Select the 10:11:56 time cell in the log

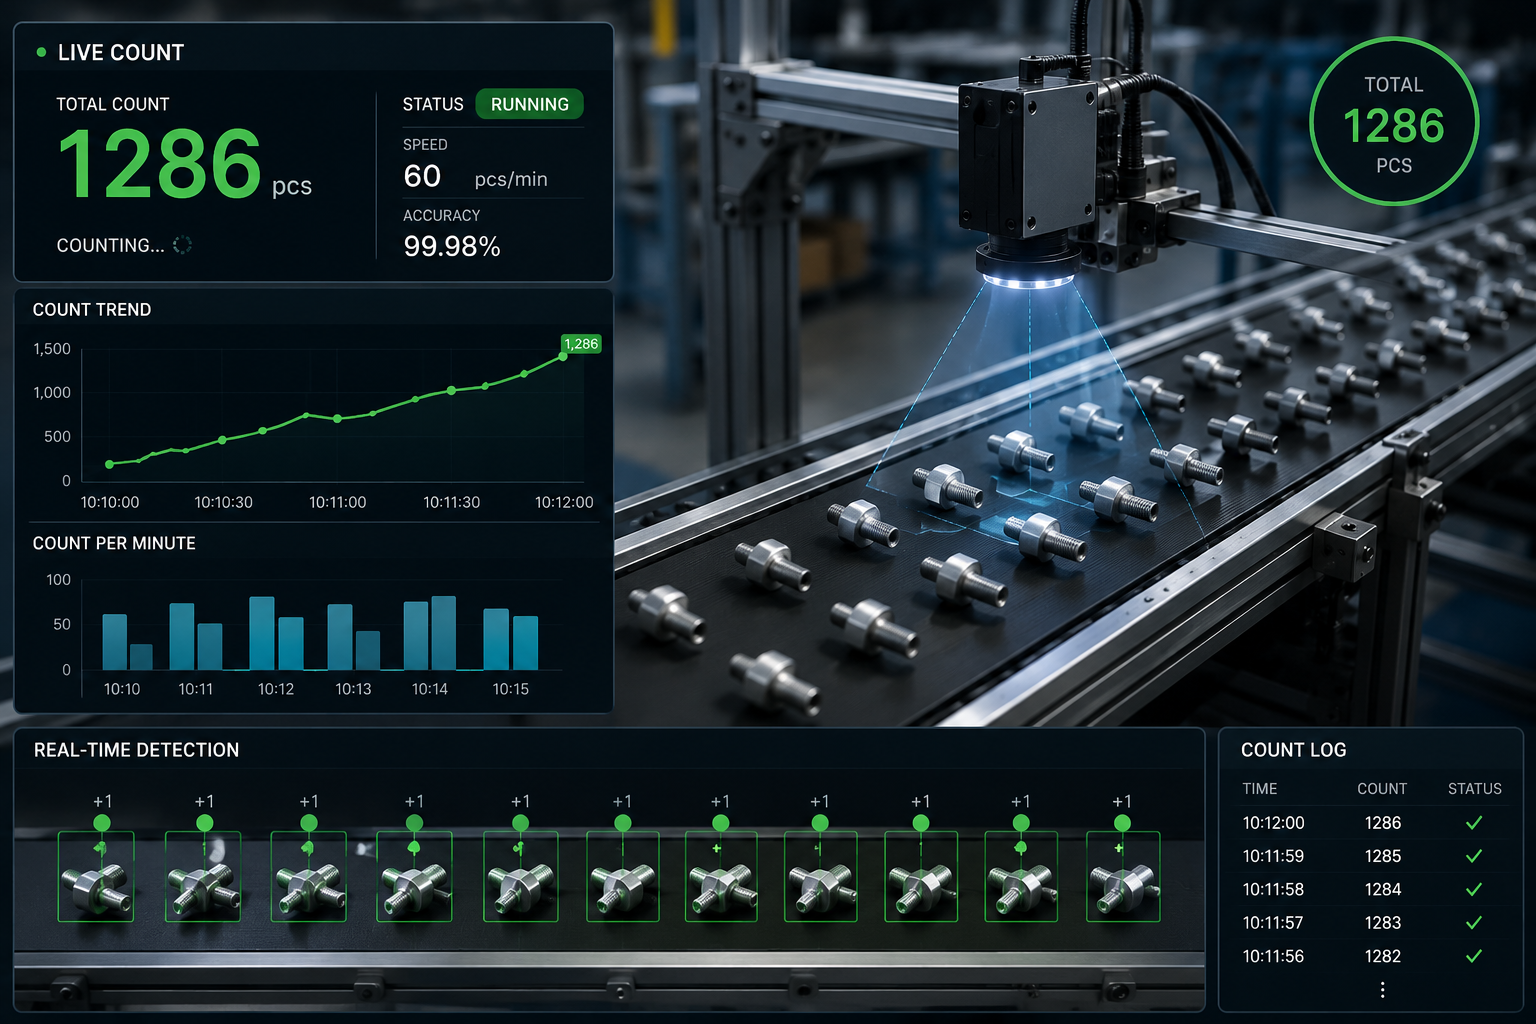(x=1273, y=956)
